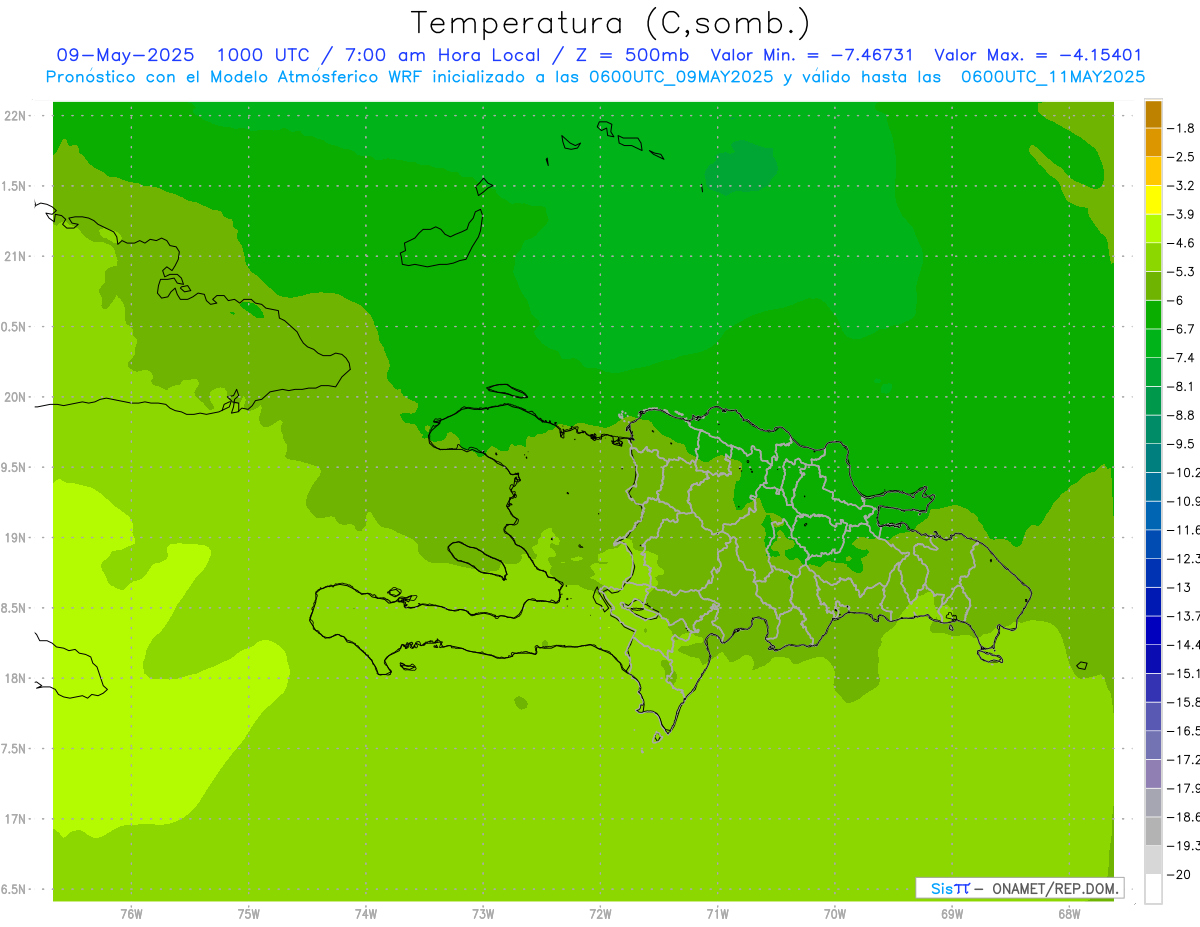Select the 68W longitude axis label

point(1069,914)
